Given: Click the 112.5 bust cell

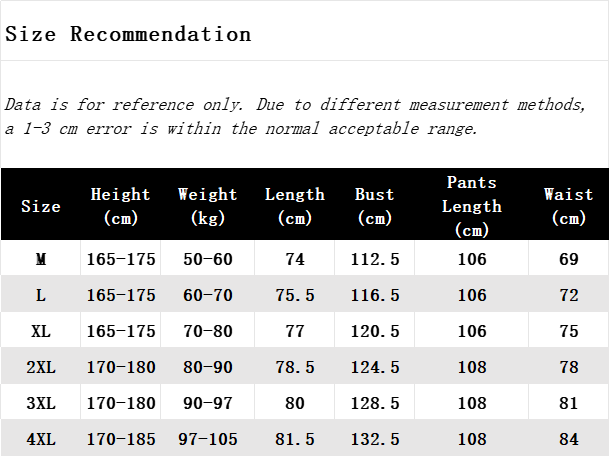Looking at the screenshot, I should coord(375,260).
